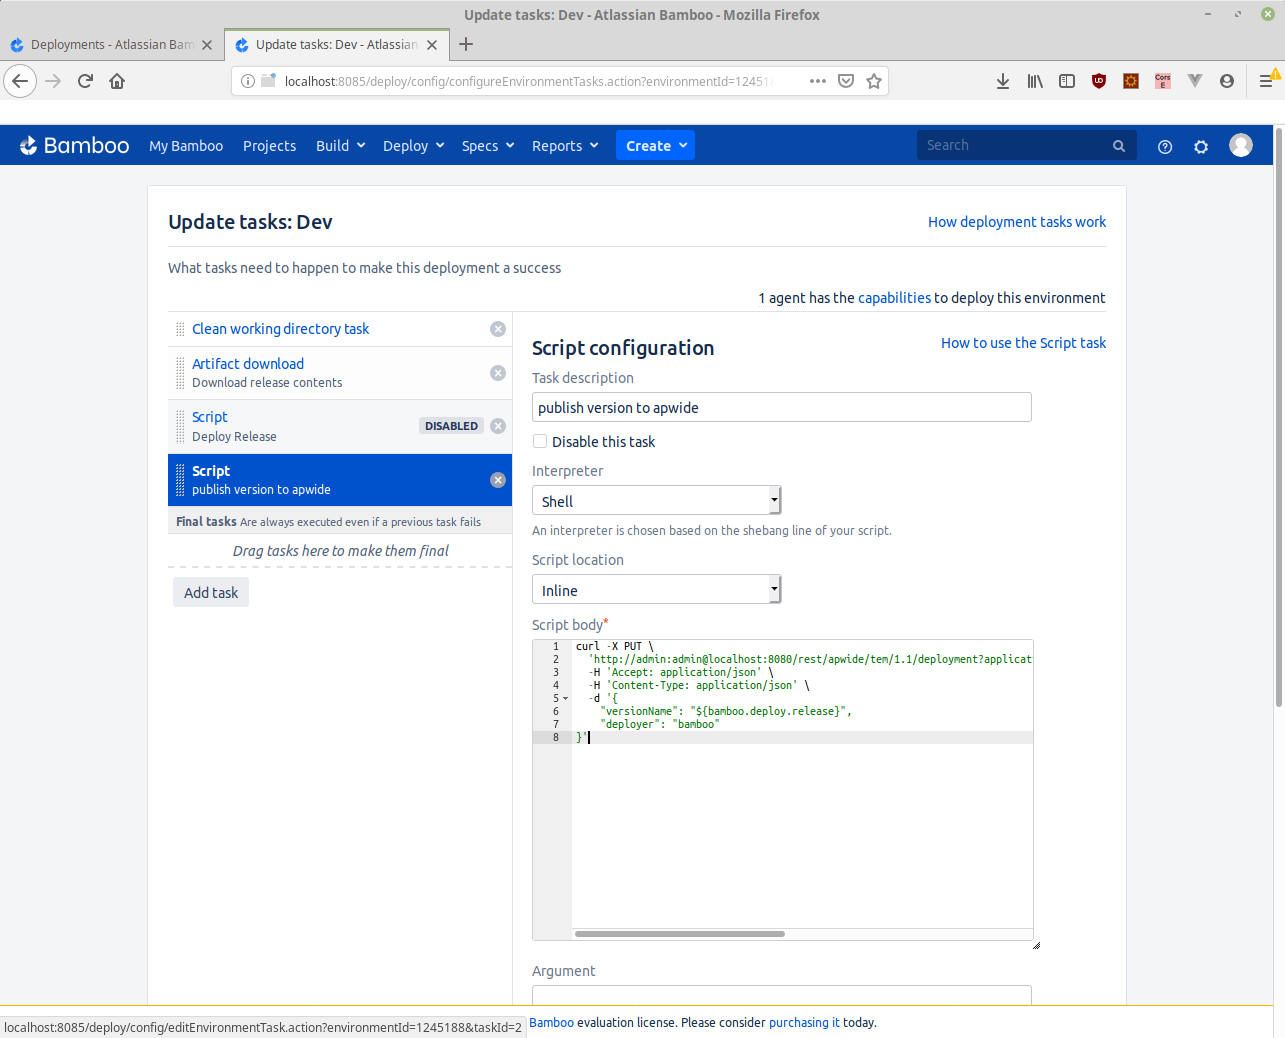
Task: Delete the Artifact download task
Action: click(498, 373)
